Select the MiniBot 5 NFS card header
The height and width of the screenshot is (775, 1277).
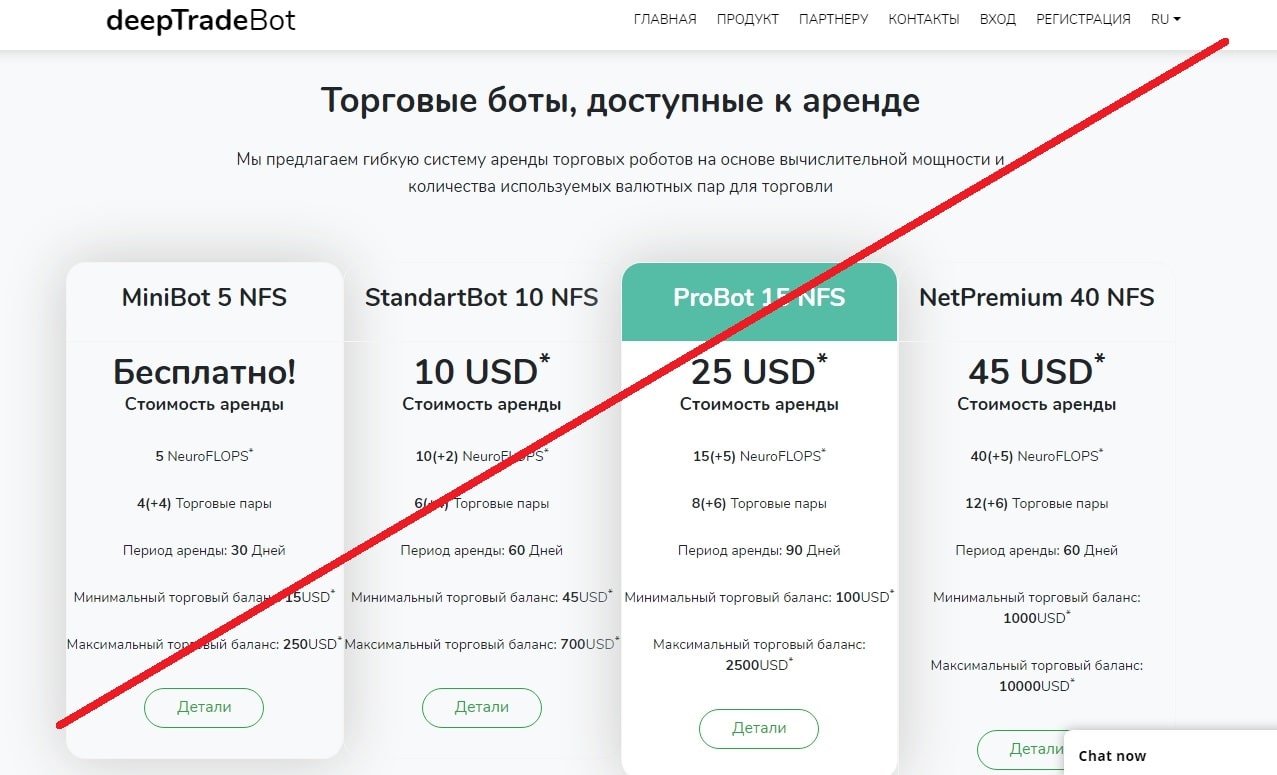click(x=204, y=297)
